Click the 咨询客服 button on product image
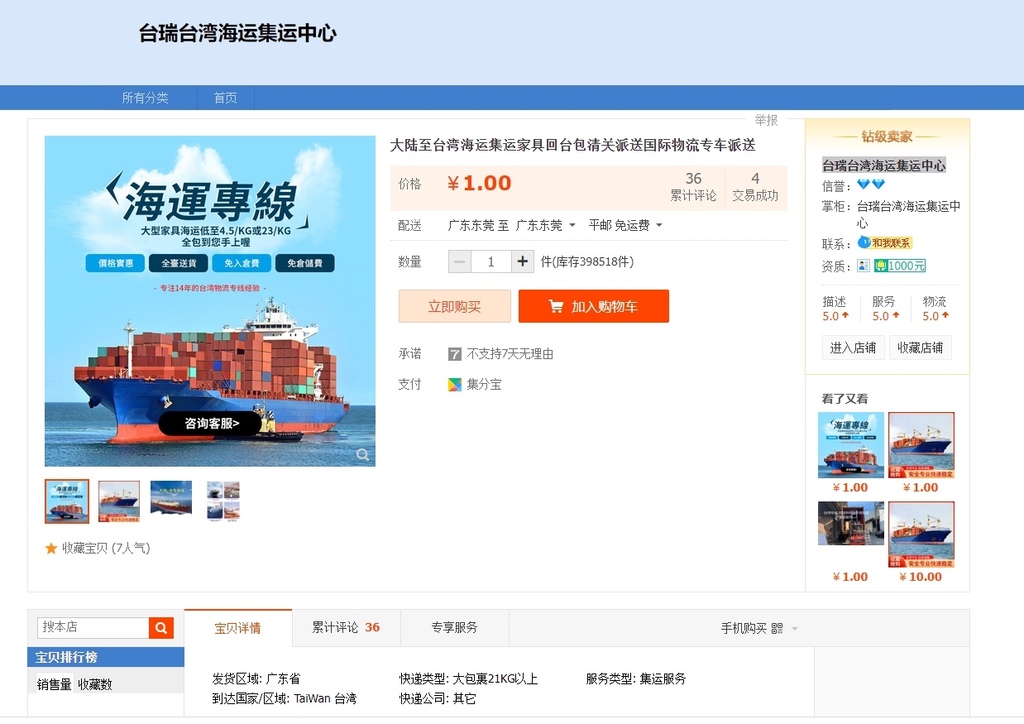 [212, 424]
